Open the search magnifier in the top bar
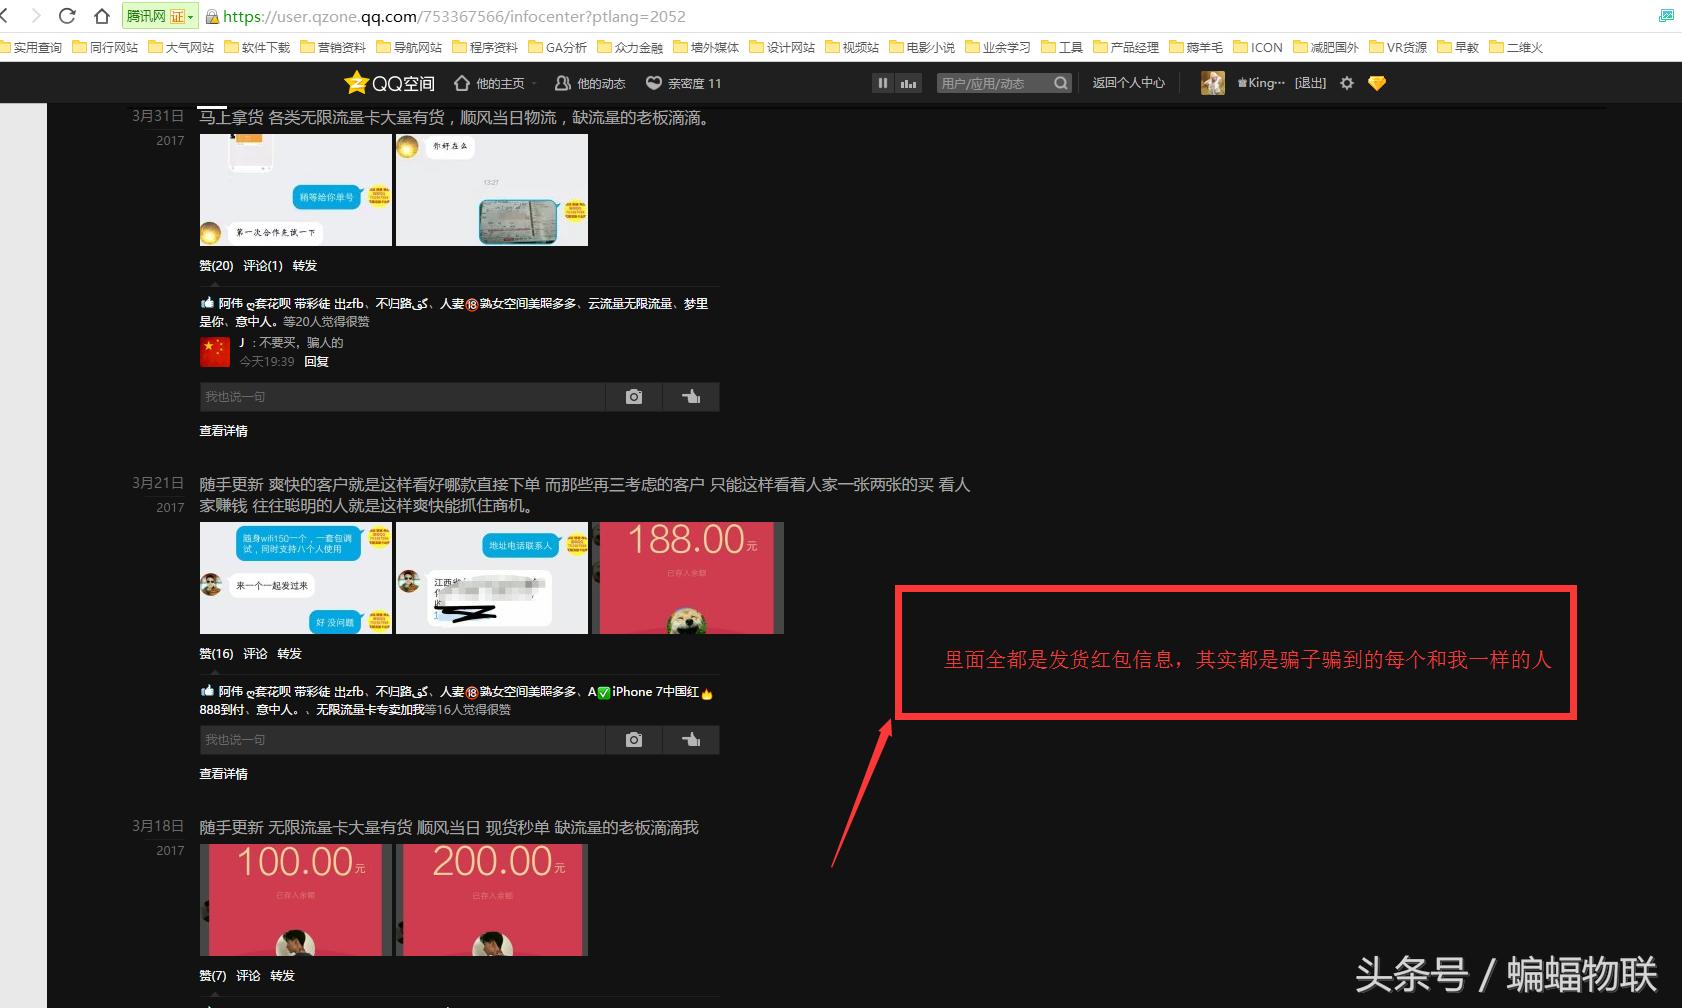Image resolution: width=1682 pixels, height=1008 pixels. 1060,83
